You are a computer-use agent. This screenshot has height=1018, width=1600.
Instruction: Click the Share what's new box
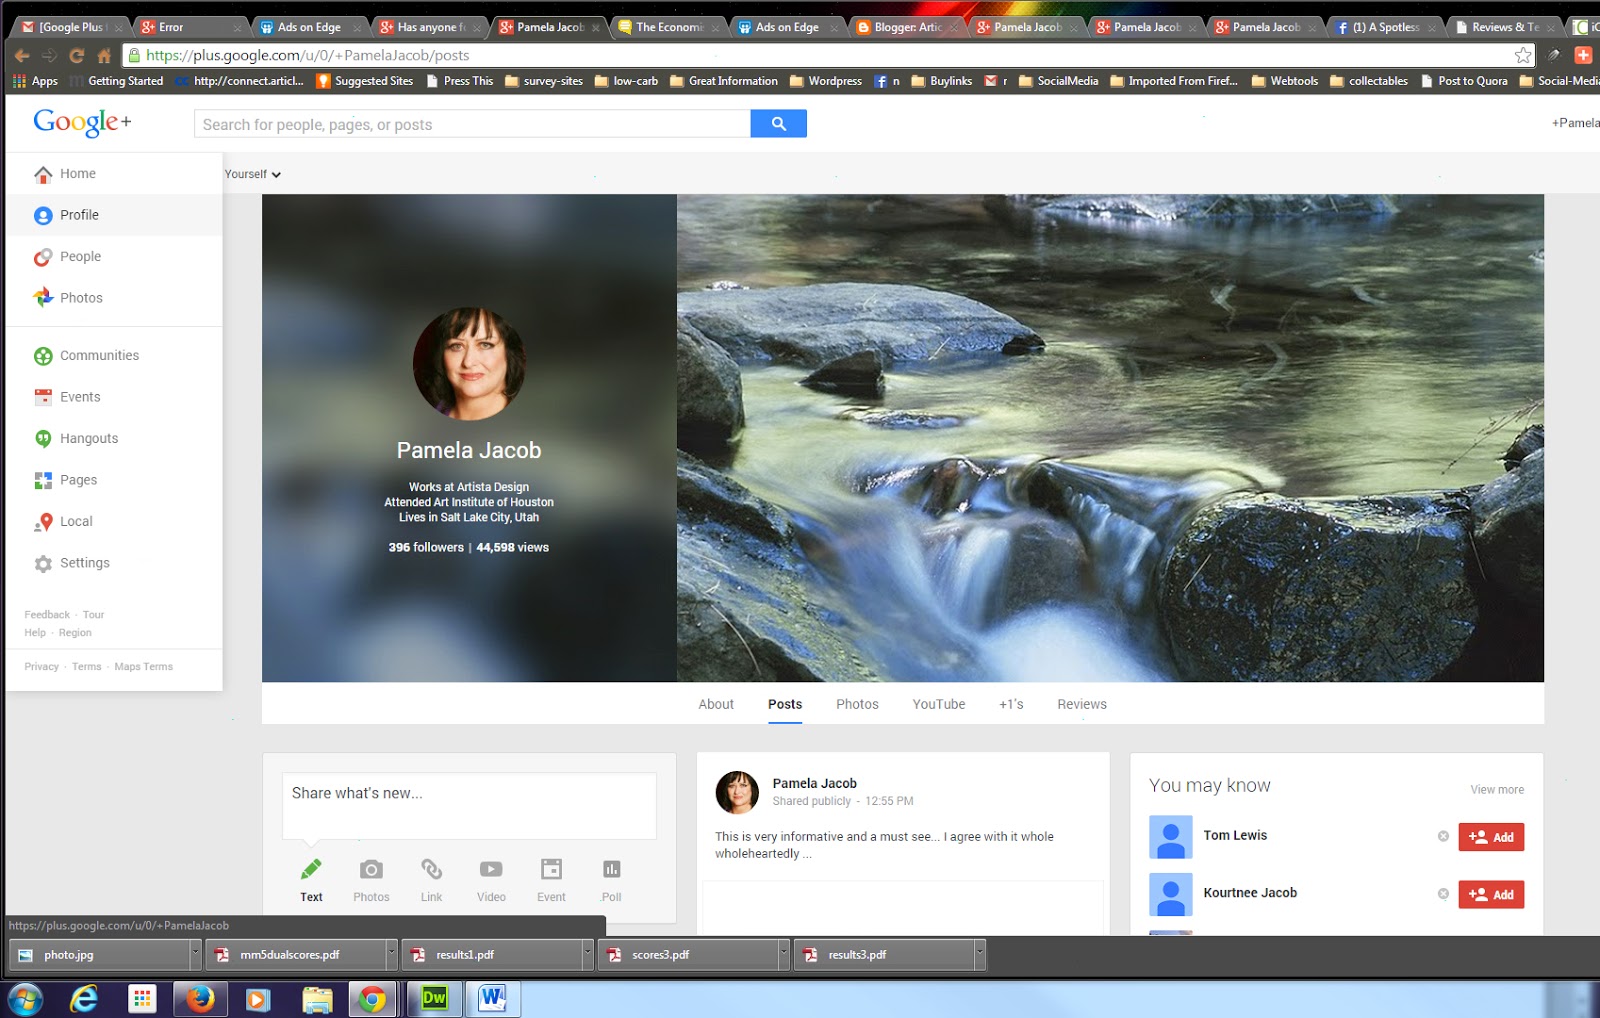469,805
